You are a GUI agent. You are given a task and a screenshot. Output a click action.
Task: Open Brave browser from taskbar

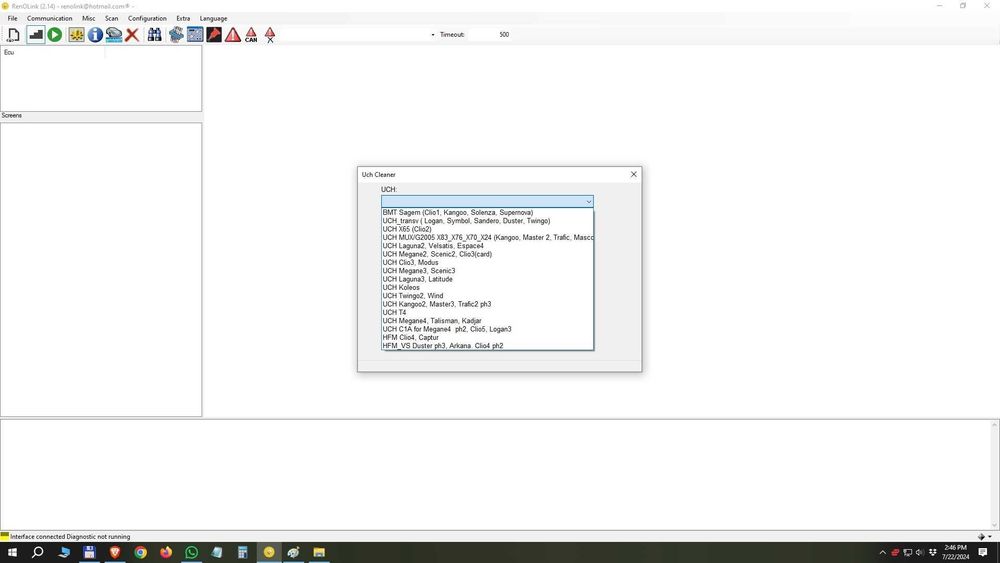(115, 552)
